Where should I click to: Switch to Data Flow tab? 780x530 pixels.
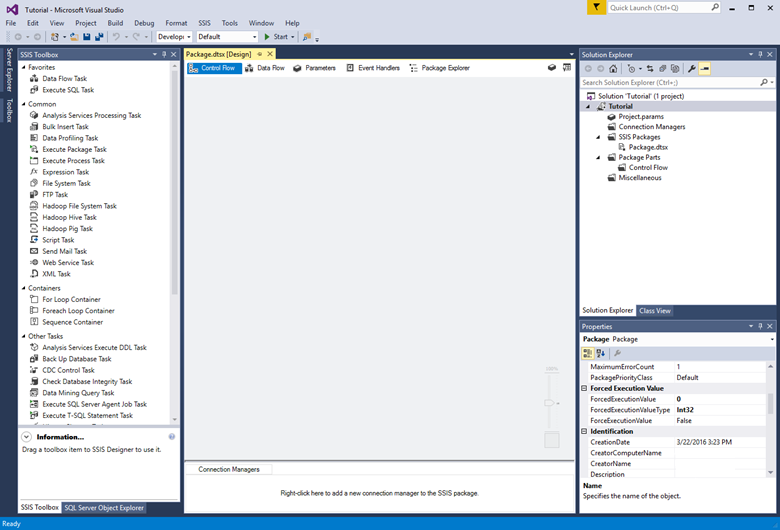click(265, 68)
